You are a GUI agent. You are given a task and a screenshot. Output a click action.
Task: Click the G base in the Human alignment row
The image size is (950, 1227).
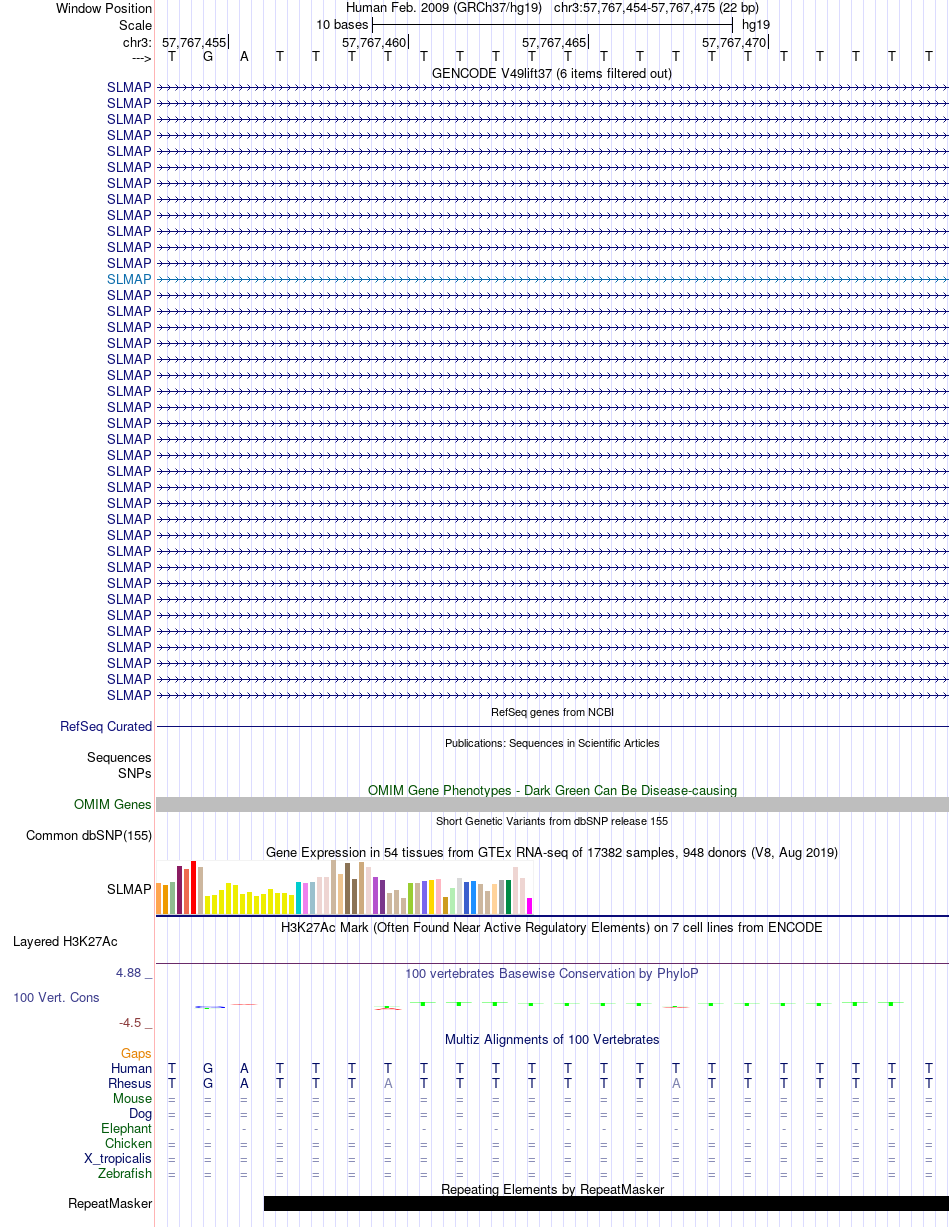pyautogui.click(x=208, y=1068)
